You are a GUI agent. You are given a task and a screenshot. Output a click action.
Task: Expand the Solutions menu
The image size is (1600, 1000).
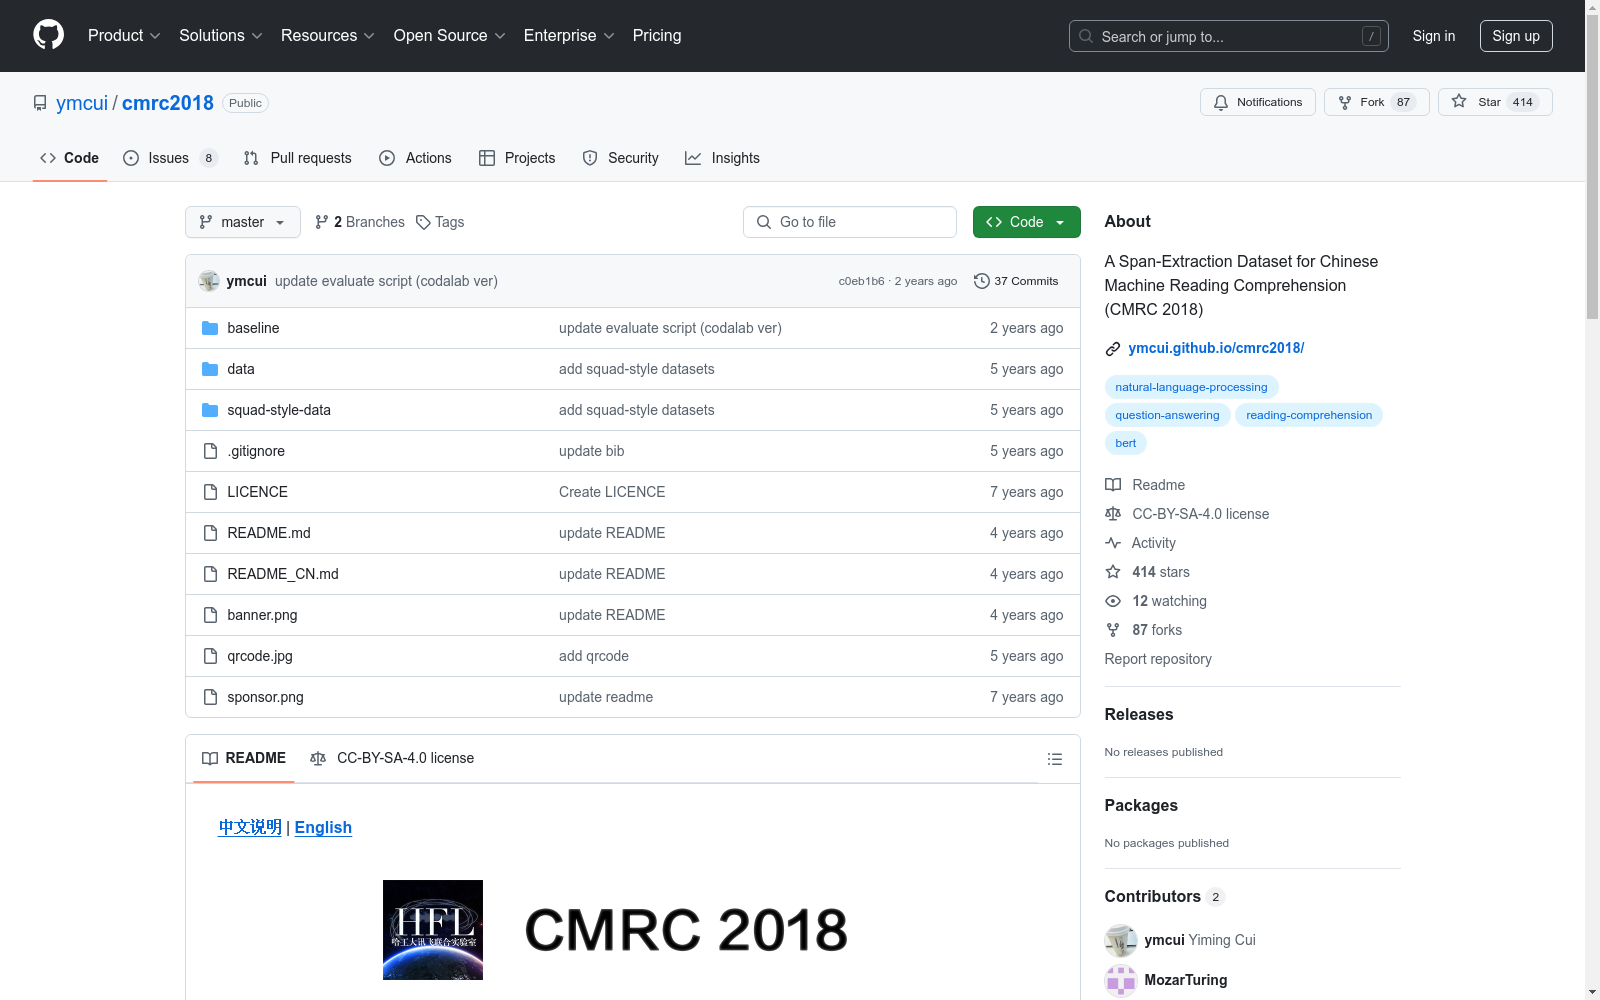(221, 35)
